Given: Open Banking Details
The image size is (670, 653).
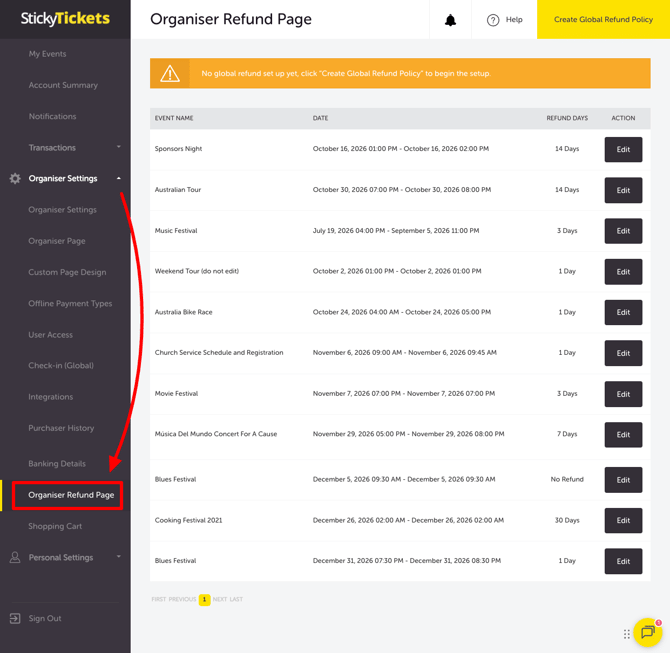Looking at the screenshot, I should tap(57, 464).
